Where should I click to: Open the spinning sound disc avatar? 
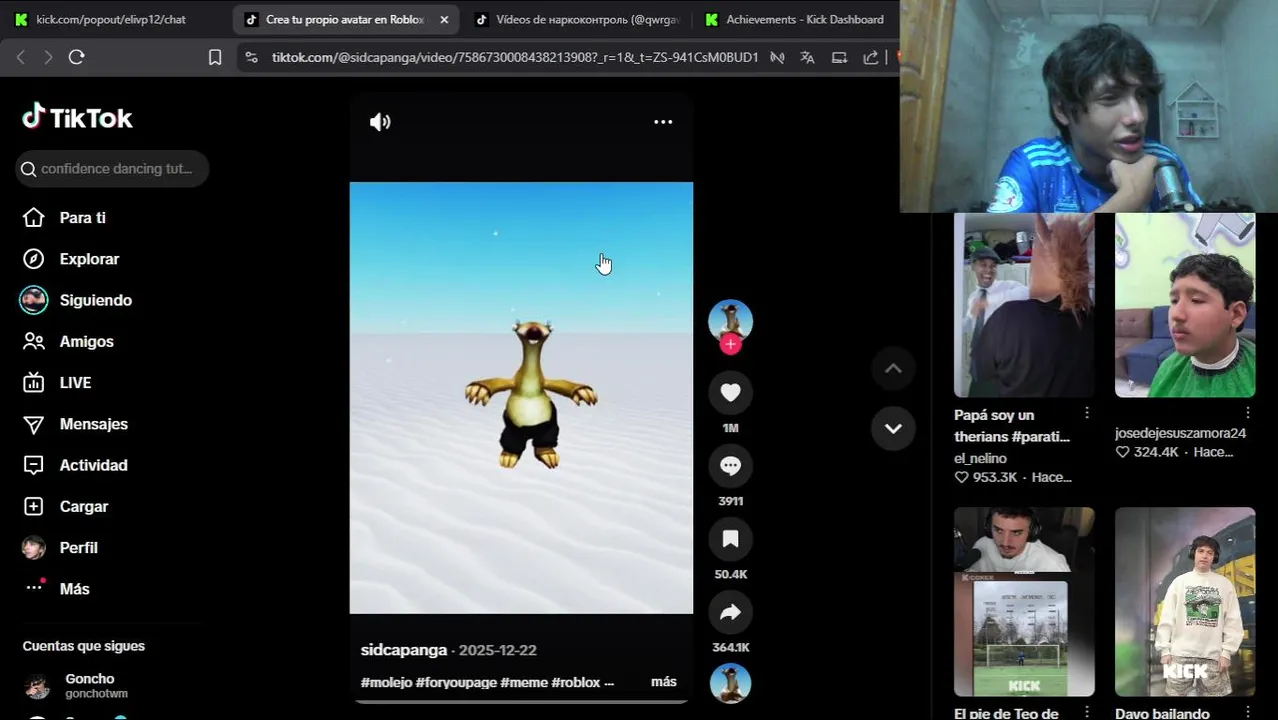(x=730, y=684)
